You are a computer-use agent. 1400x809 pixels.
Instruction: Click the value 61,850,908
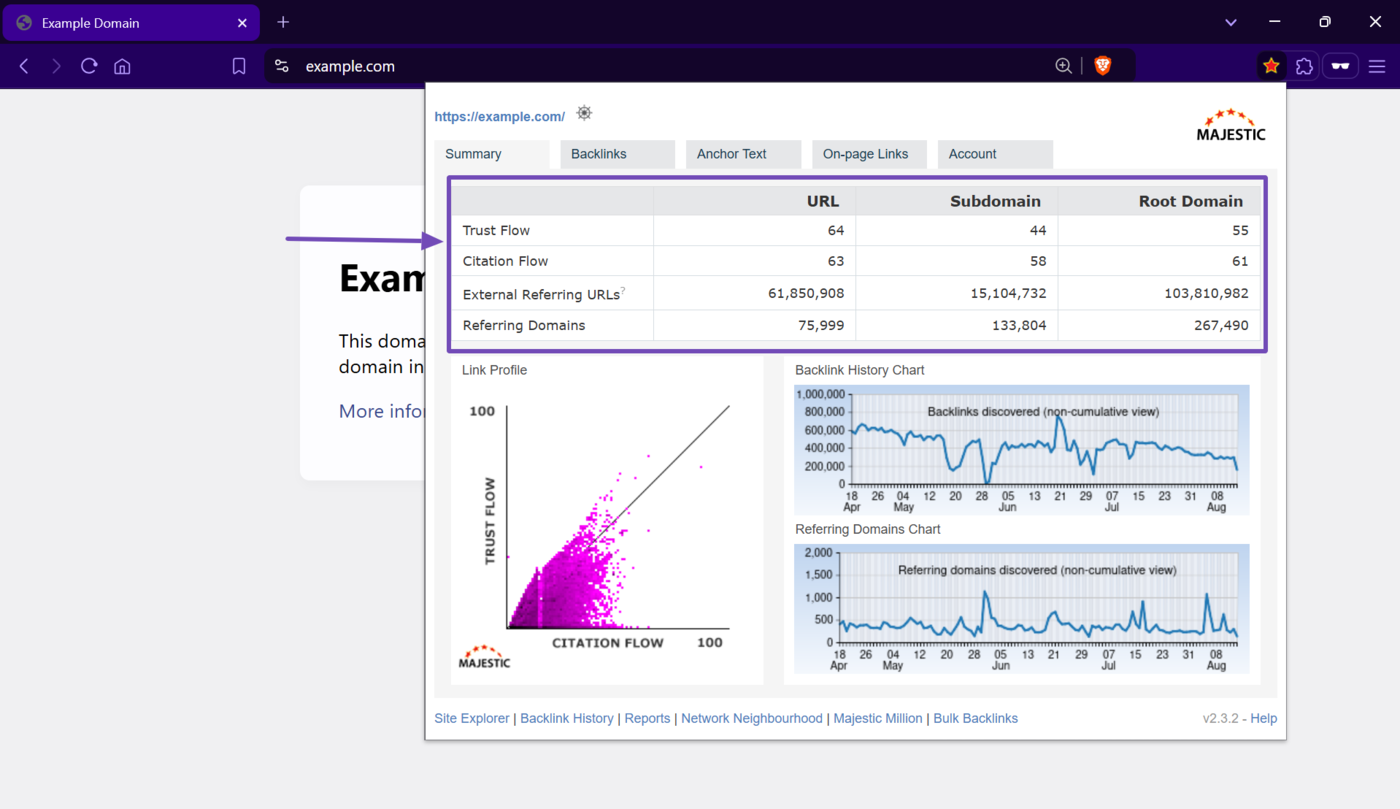click(805, 293)
